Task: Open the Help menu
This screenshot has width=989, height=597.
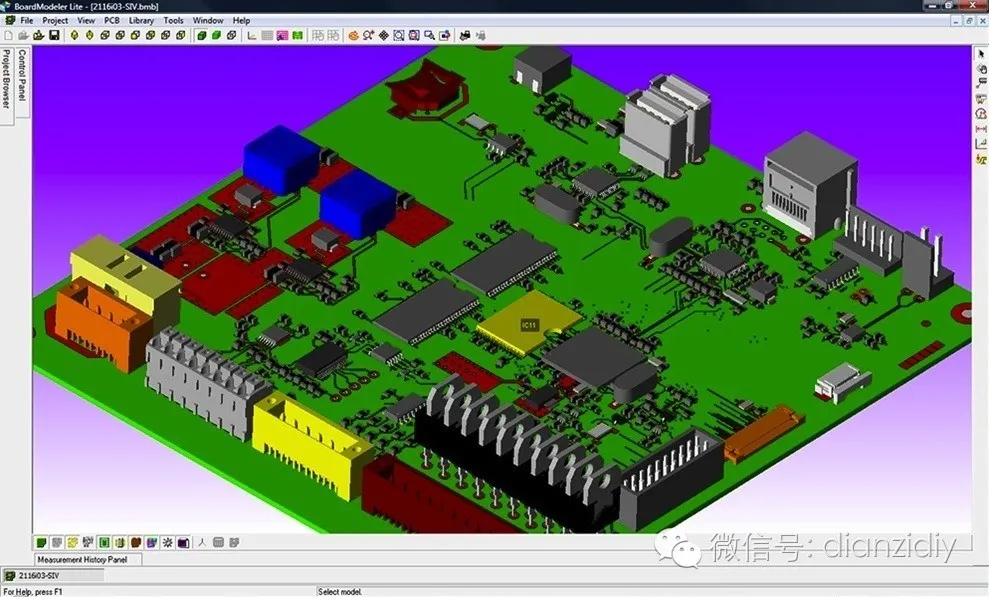Action: click(241, 20)
